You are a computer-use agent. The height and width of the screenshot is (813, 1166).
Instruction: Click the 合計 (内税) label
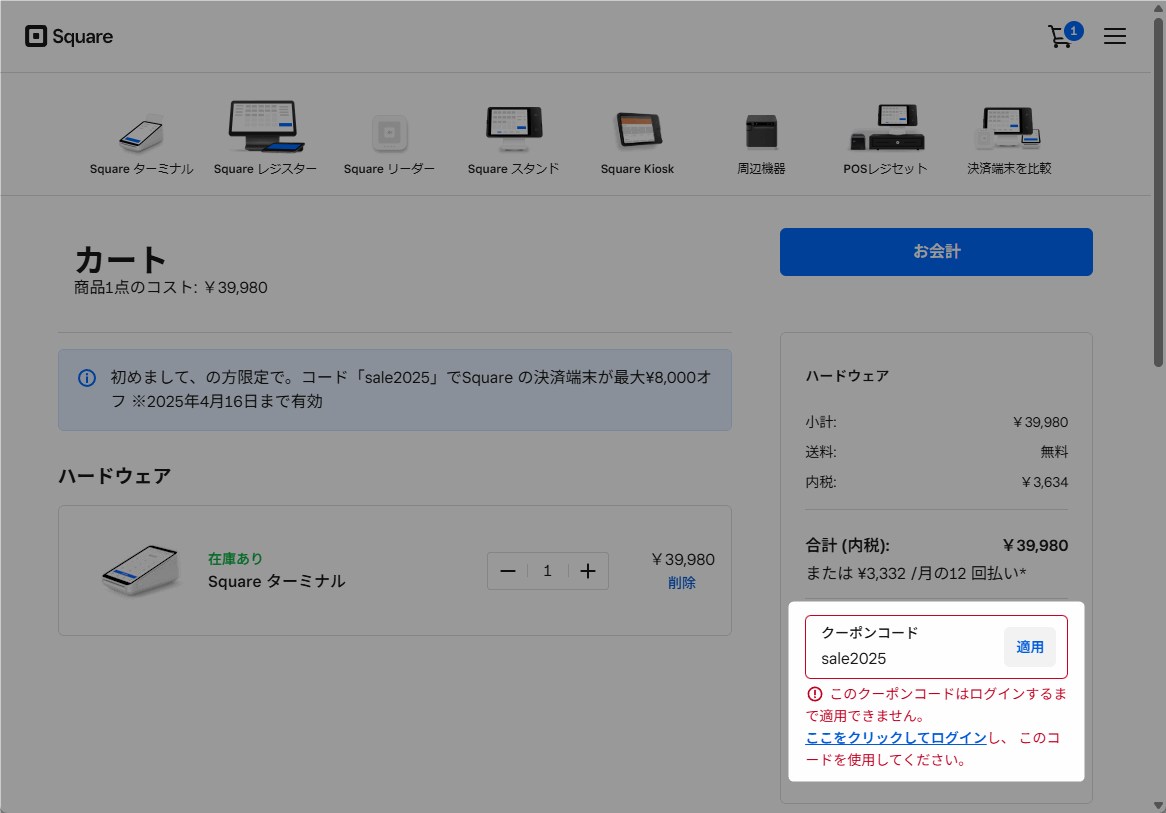[848, 545]
